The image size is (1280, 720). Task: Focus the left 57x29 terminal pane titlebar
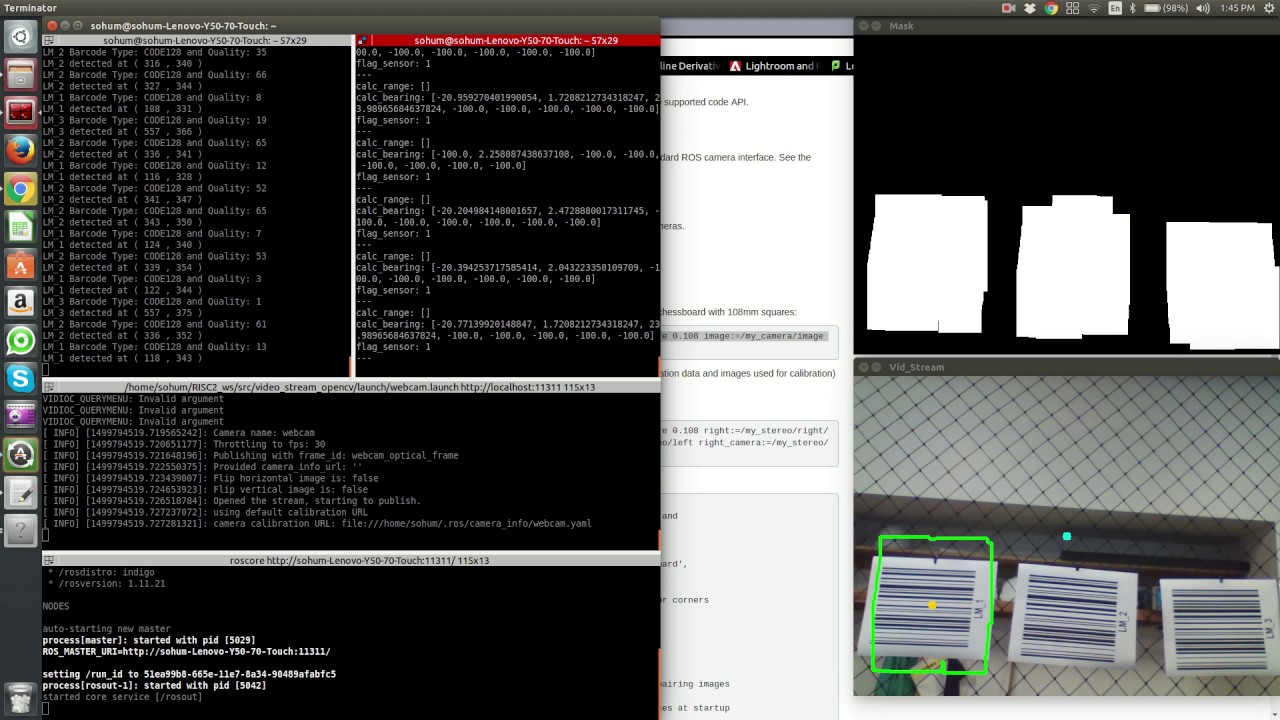199,41
